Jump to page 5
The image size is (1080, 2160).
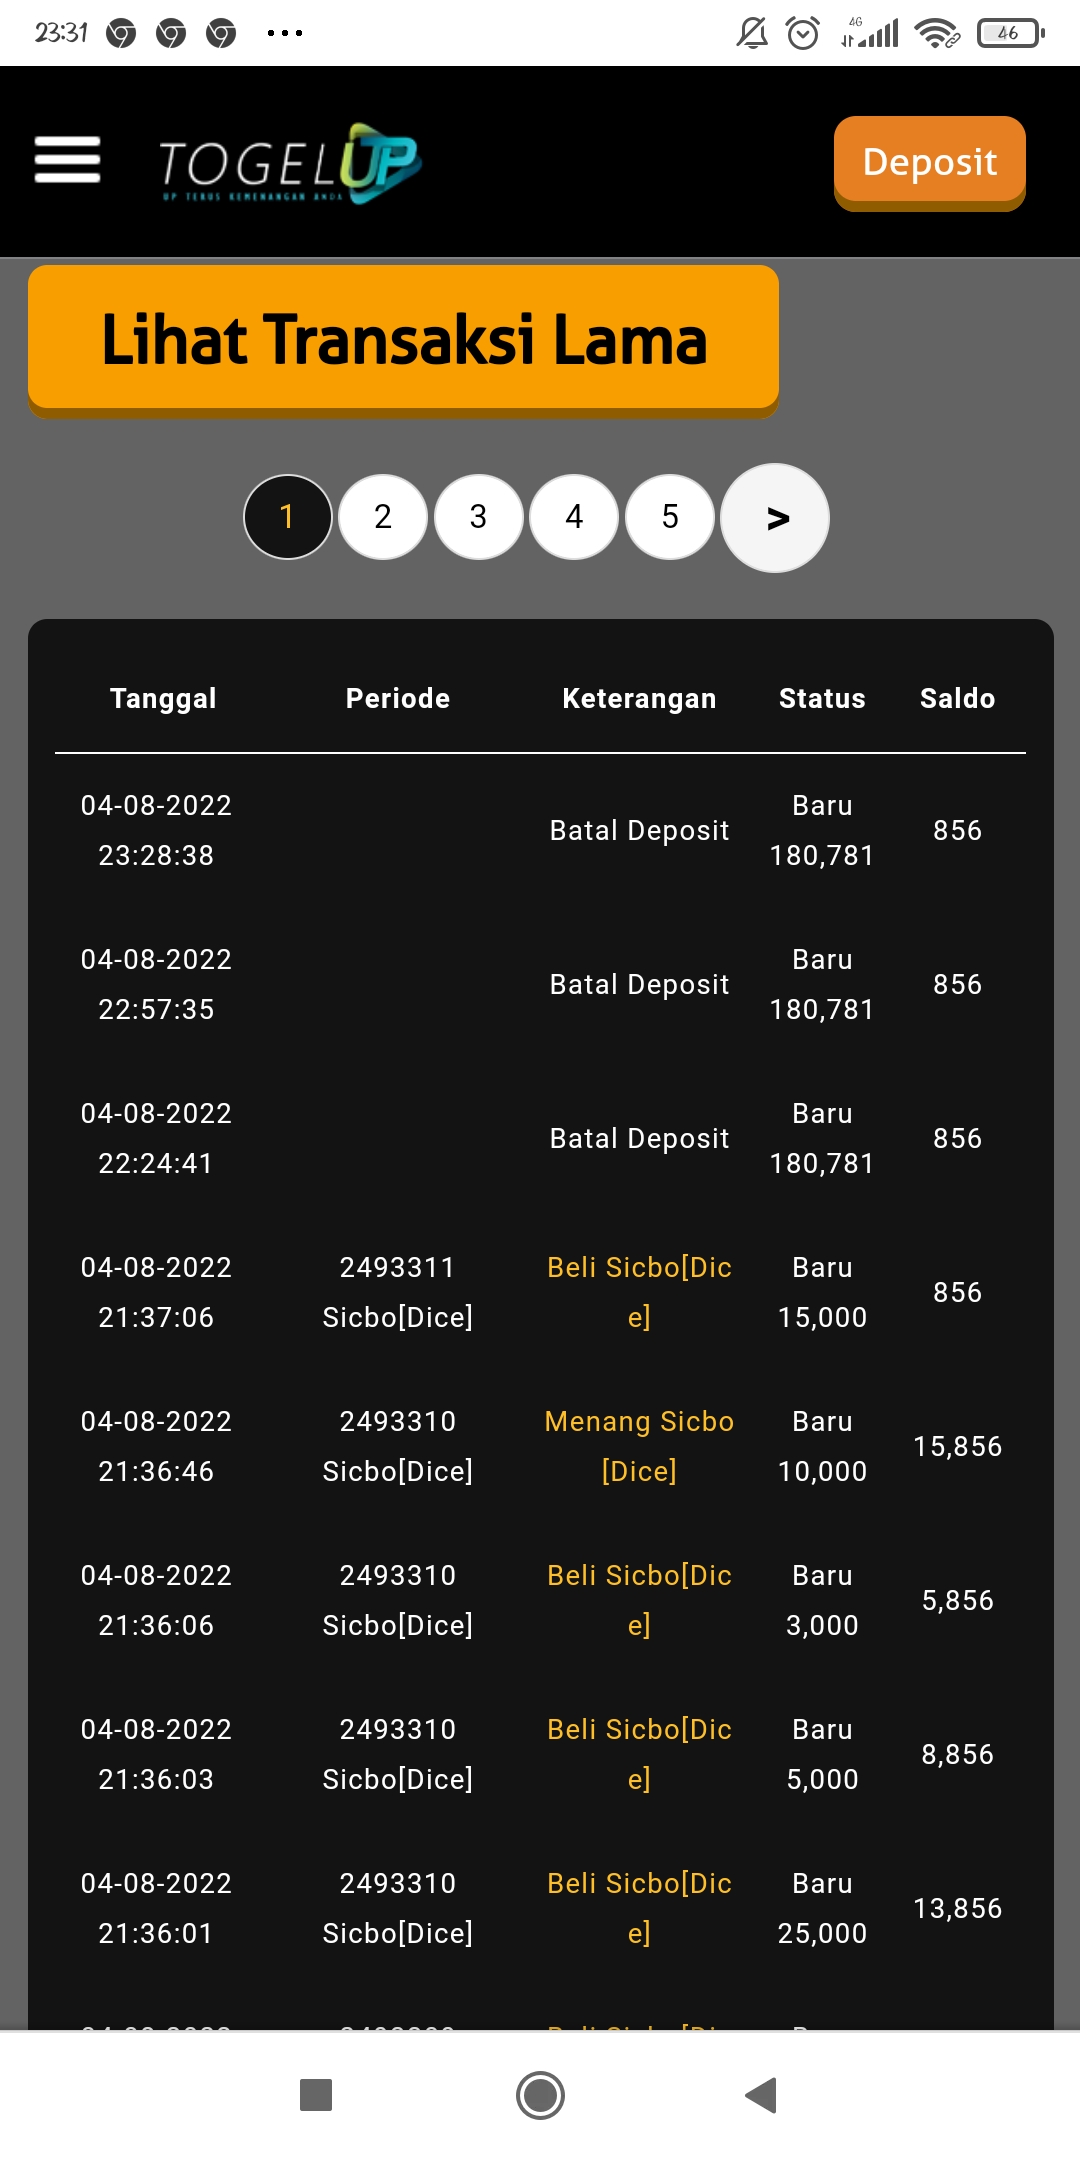coord(670,517)
